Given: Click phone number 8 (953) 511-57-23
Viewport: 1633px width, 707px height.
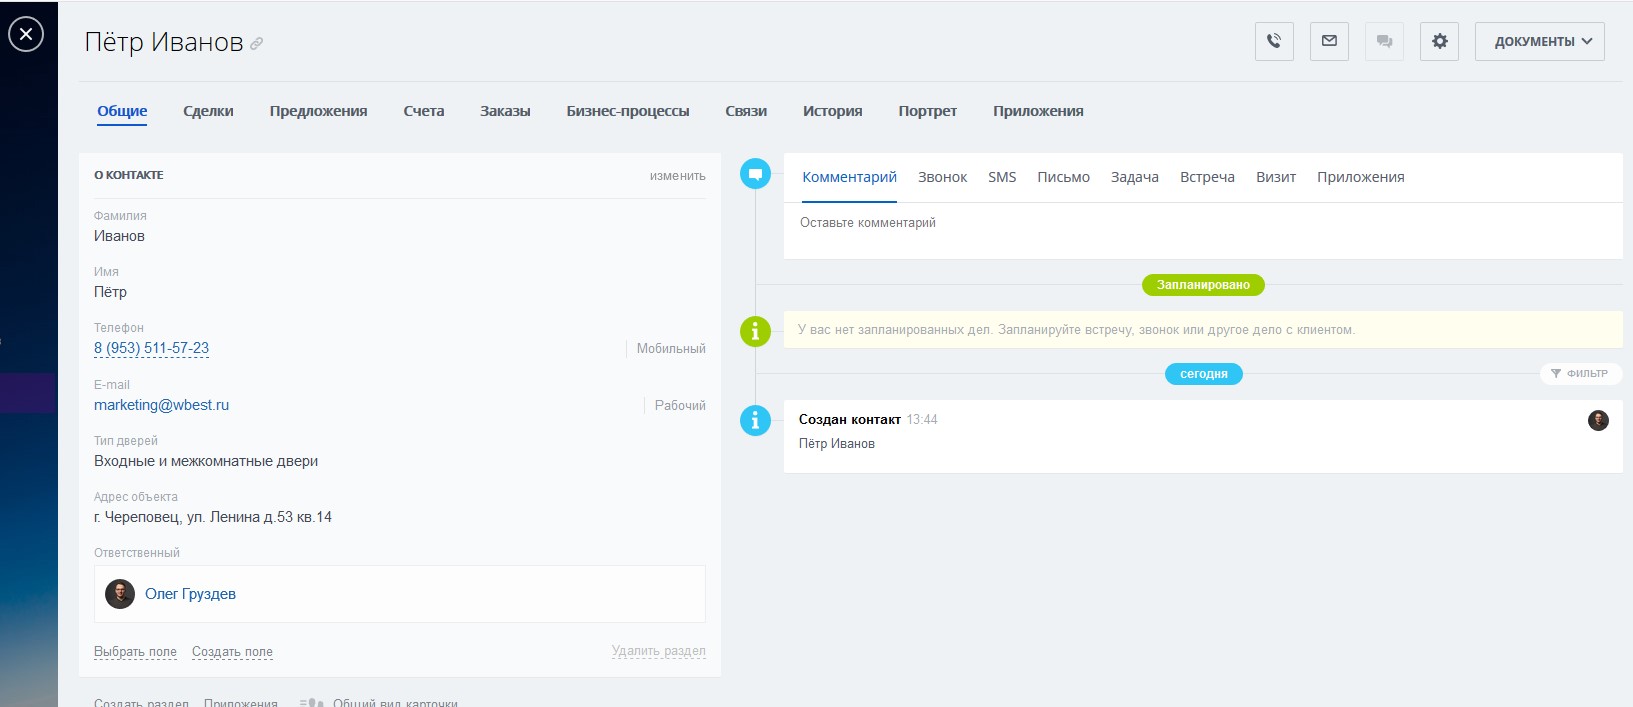Looking at the screenshot, I should 151,348.
